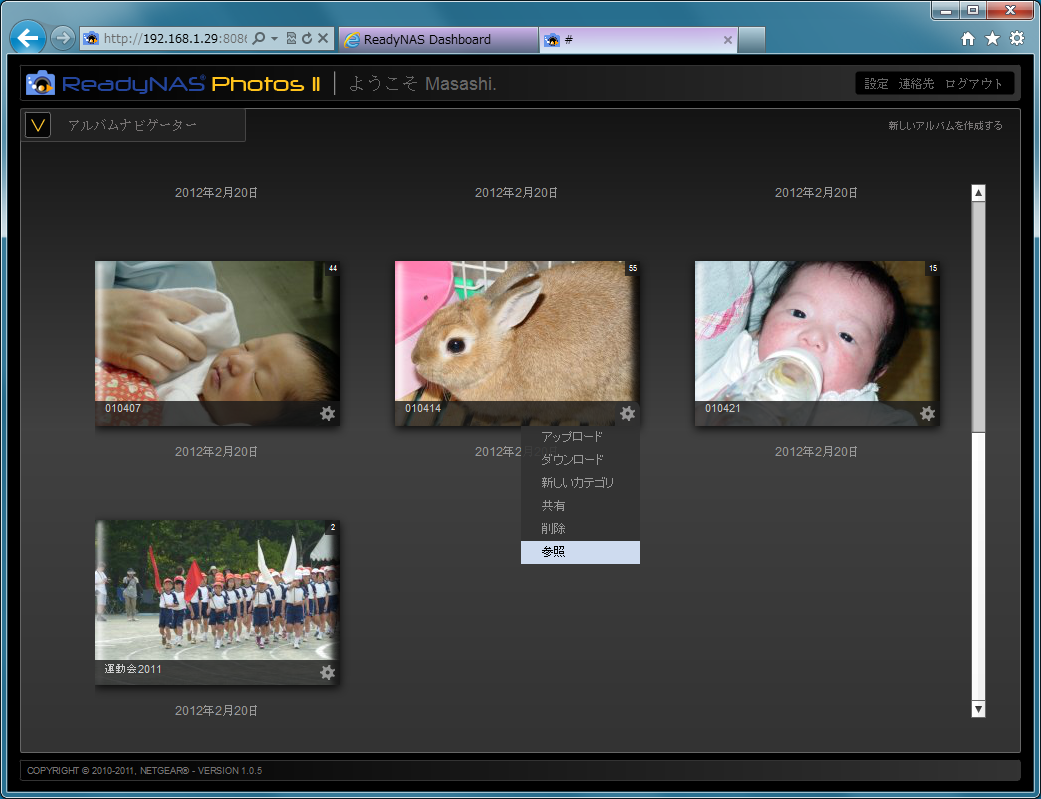Click the scrollbar down arrow

point(978,709)
